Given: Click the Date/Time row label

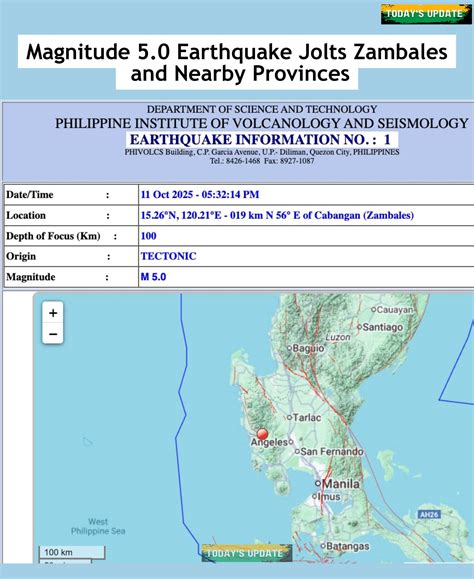Looking at the screenshot, I should point(30,195).
